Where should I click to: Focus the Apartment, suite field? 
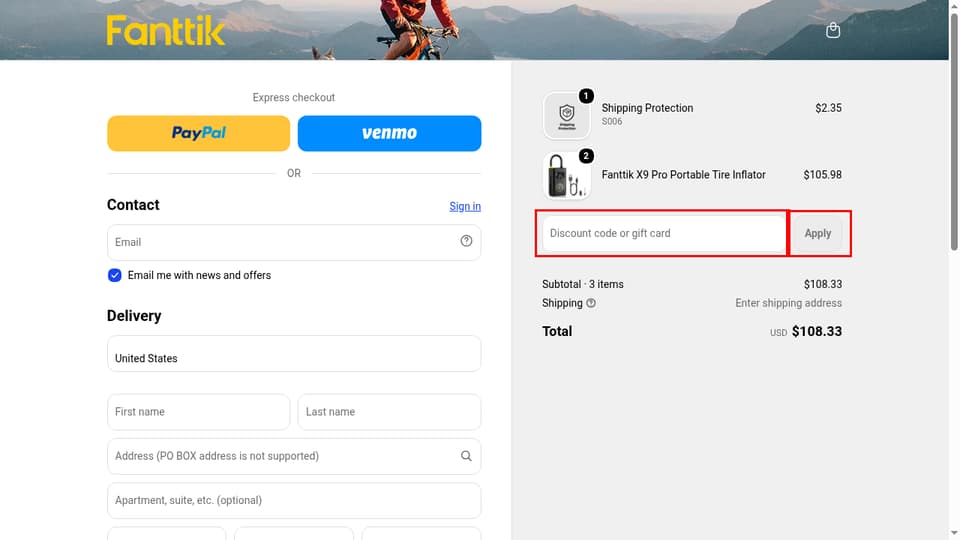(x=294, y=500)
